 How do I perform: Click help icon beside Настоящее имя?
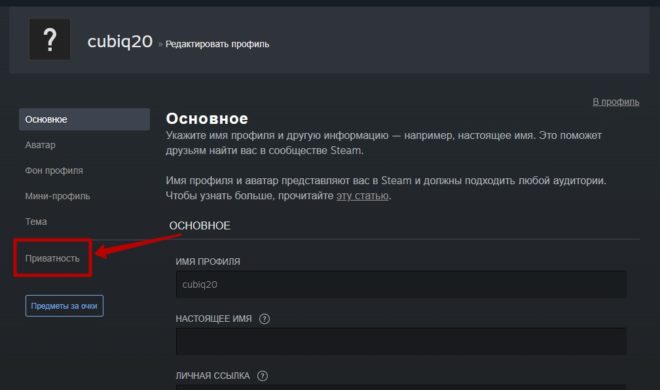[x=264, y=319]
